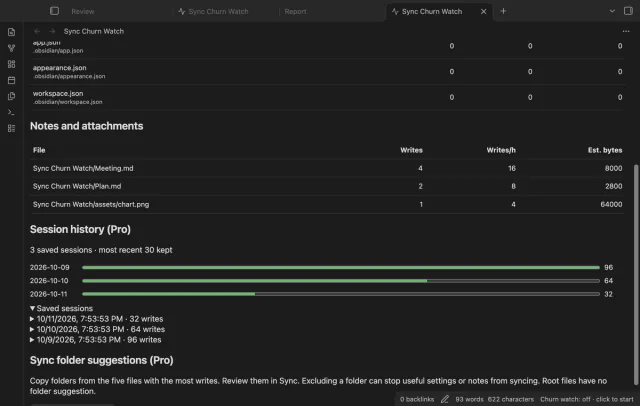Toggle the right sidebar panel icon
640x406 pixels.
point(628,11)
